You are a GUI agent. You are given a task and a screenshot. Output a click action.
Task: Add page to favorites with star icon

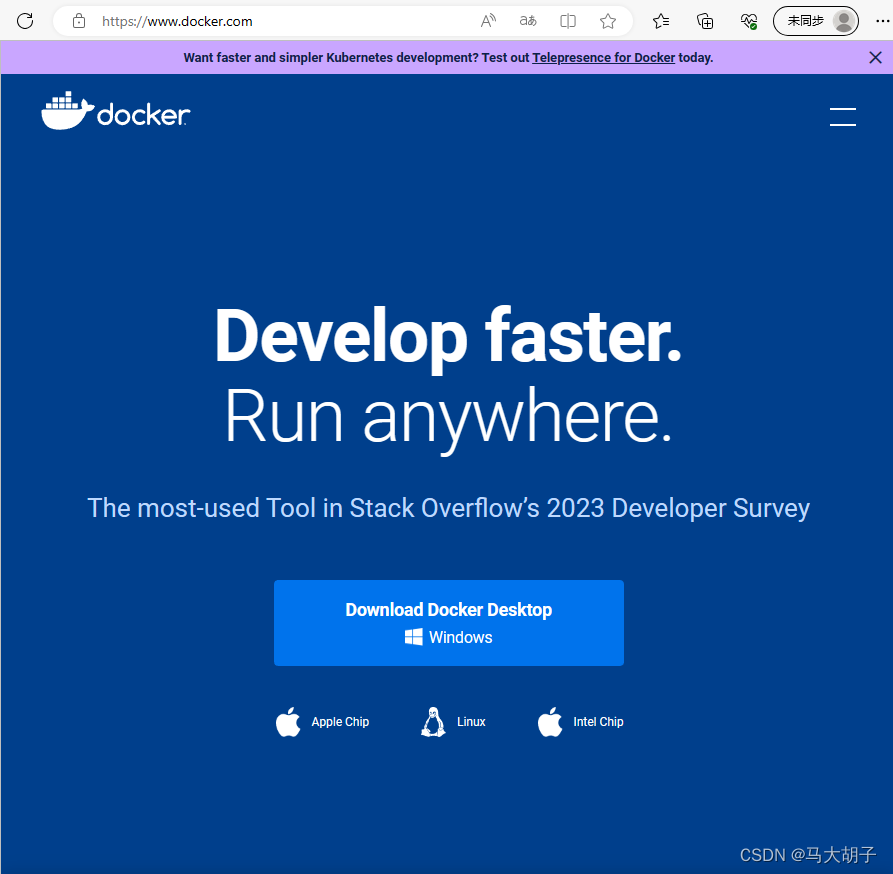pos(608,21)
